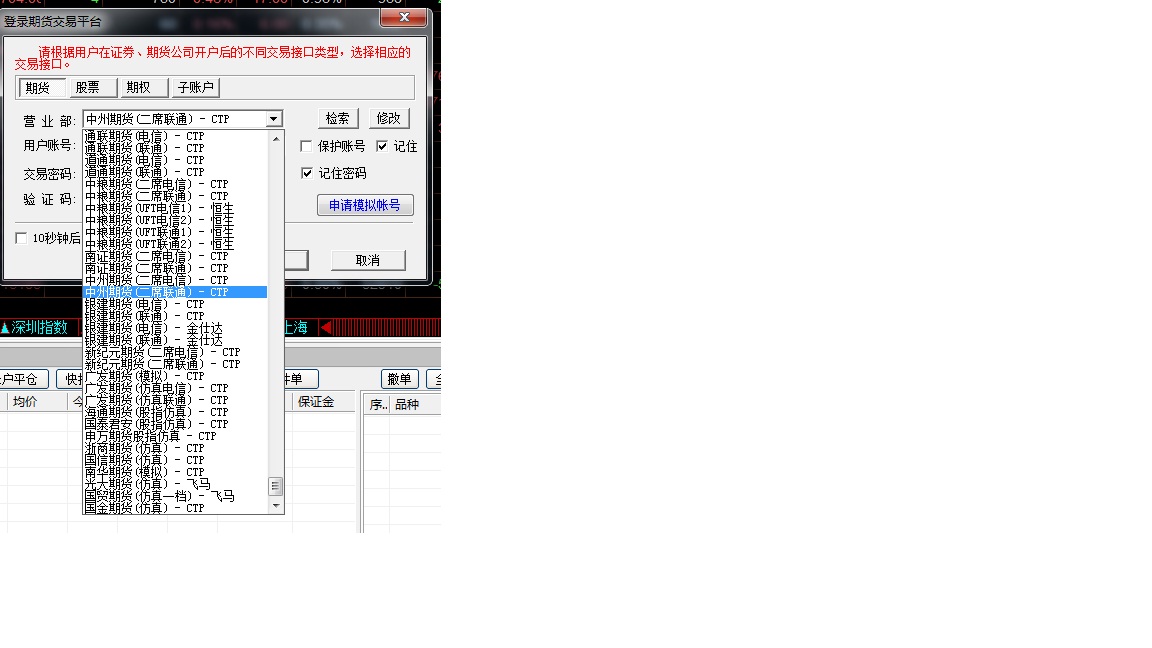Select 光大期货 (仿真) - 飞马
Image resolution: width=1152 pixels, height=648 pixels.
pyautogui.click(x=175, y=484)
